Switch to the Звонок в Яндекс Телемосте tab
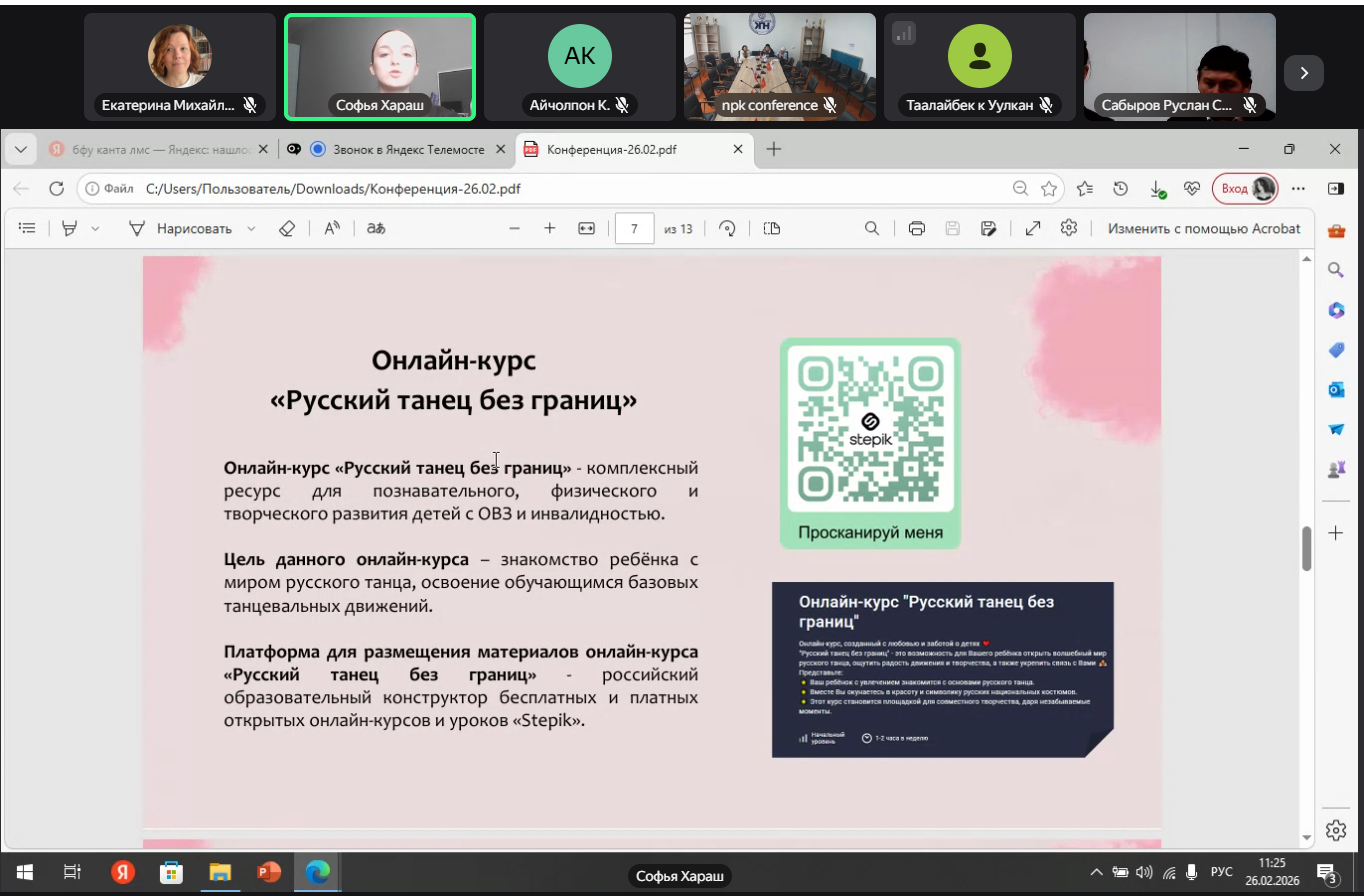The height and width of the screenshot is (896, 1364). point(398,149)
